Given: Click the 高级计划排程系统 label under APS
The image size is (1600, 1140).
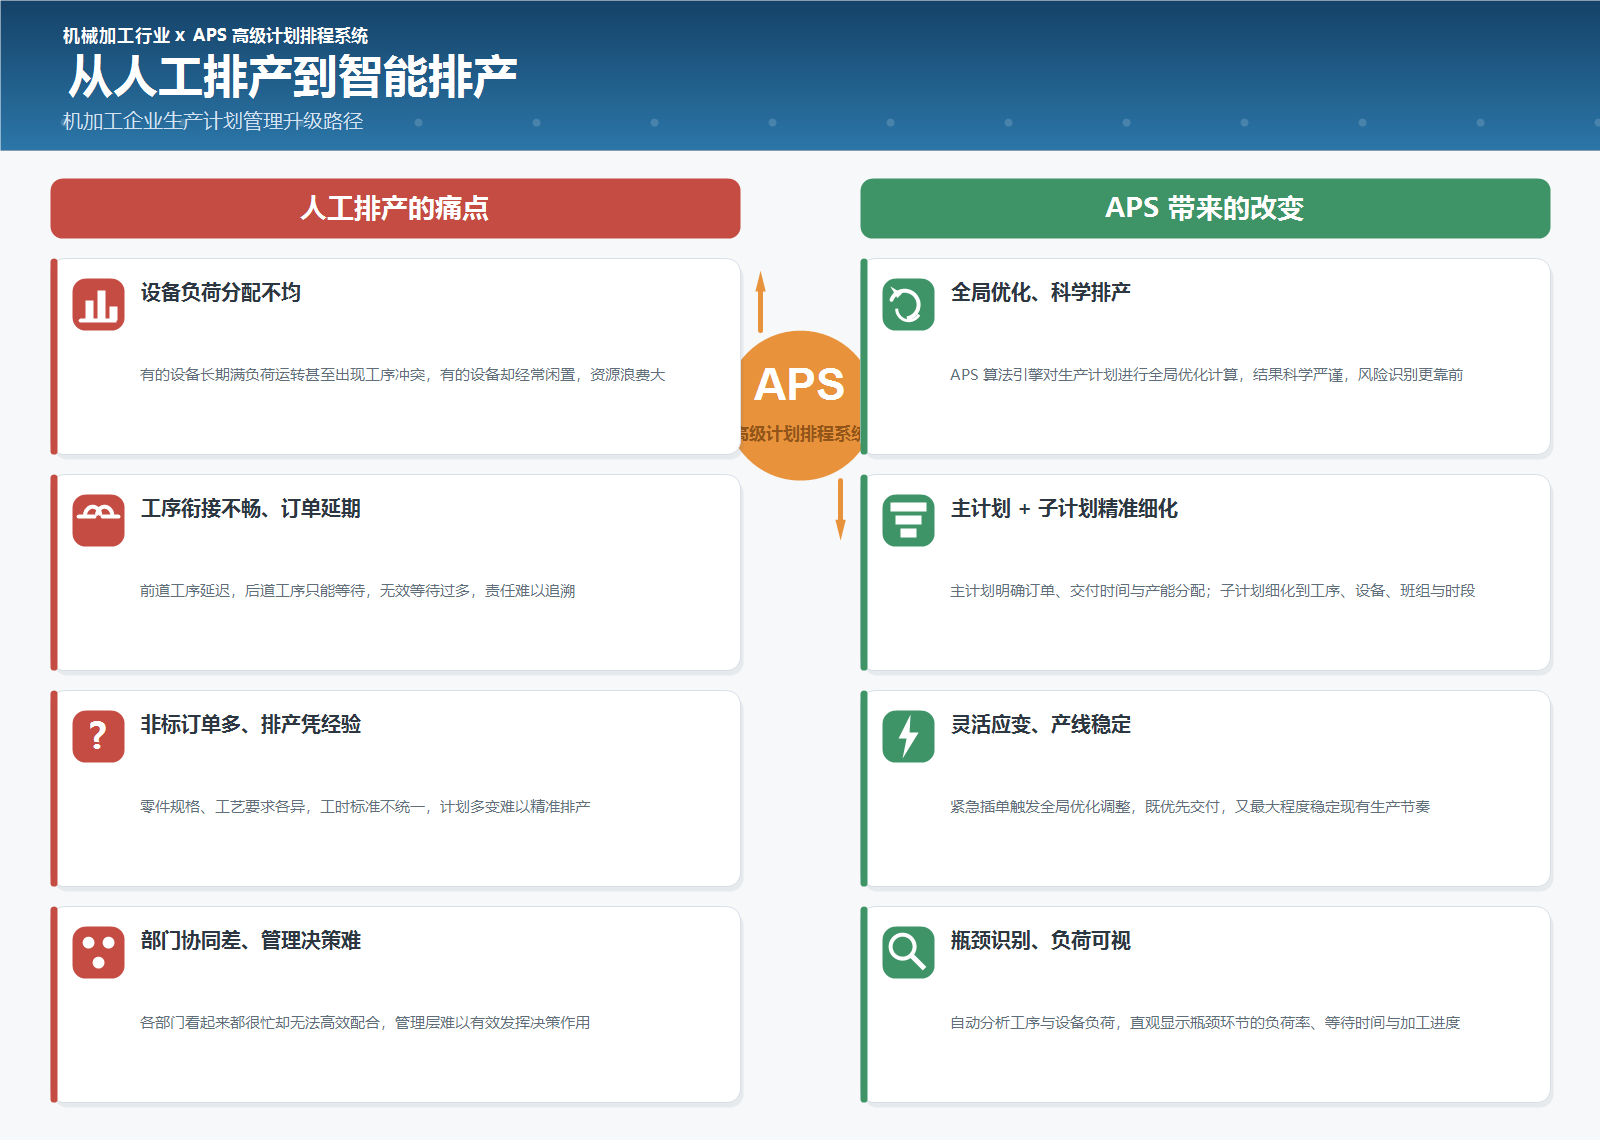Looking at the screenshot, I should click(800, 434).
